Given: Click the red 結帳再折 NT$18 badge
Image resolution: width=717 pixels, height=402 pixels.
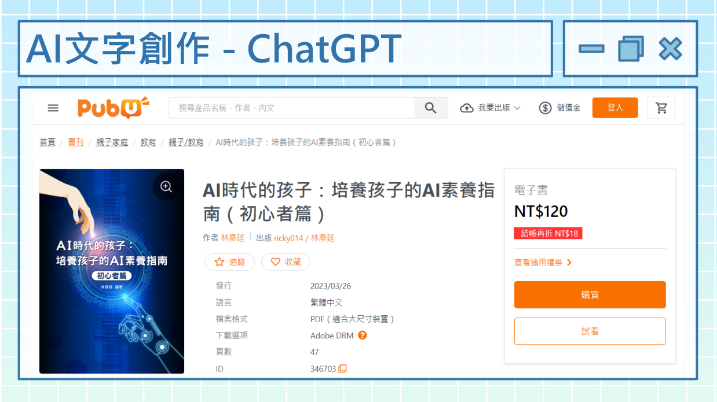Looking at the screenshot, I should pyautogui.click(x=548, y=233).
